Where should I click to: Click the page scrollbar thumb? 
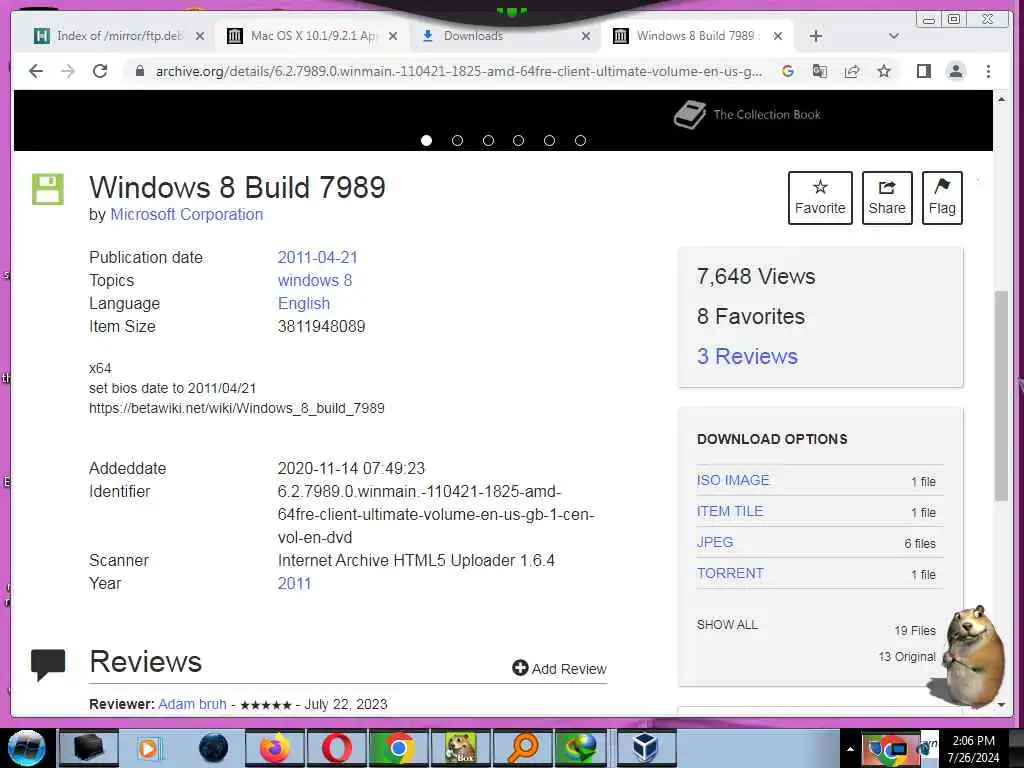tap(1001, 396)
